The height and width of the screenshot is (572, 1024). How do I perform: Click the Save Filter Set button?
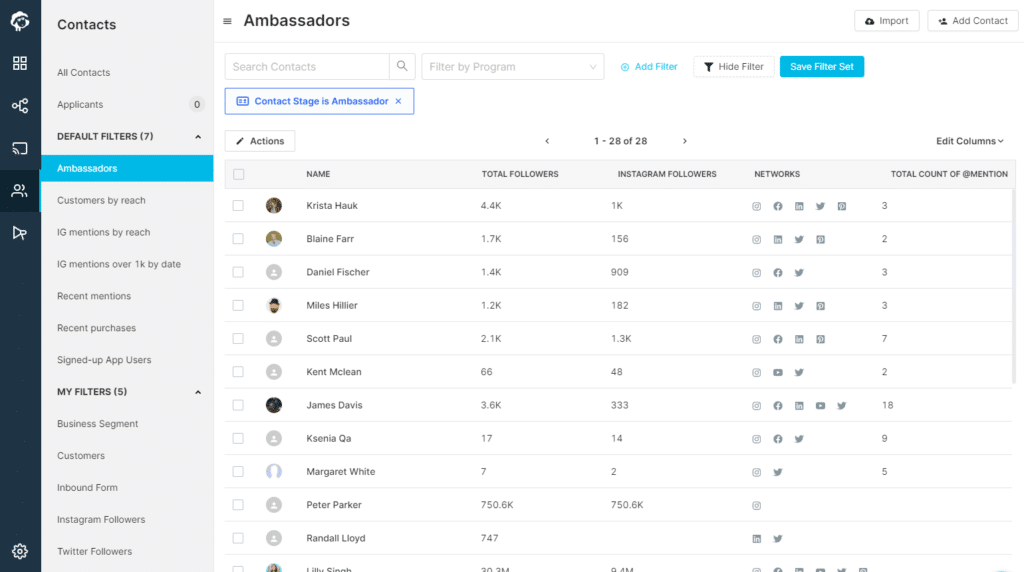point(821,67)
